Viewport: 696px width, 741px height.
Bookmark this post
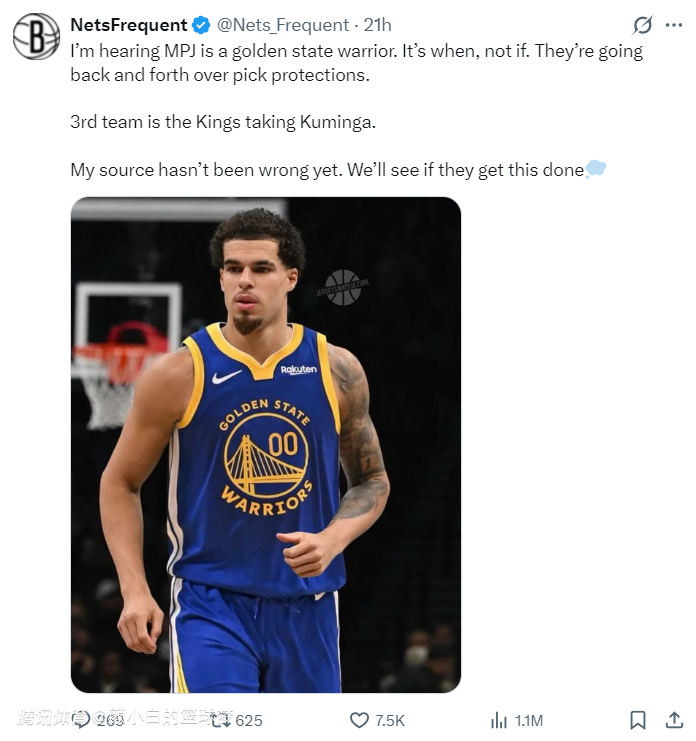pos(637,720)
